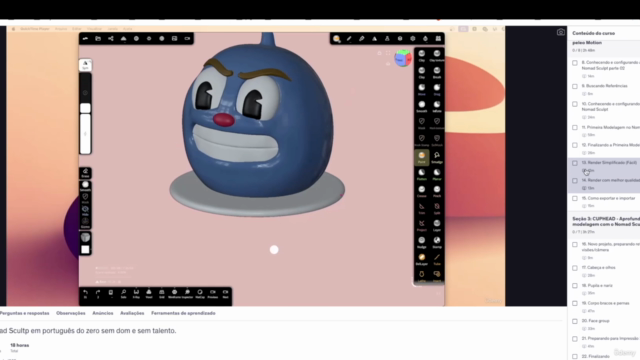
Task: Check lesson 15 Como exportar e importar checkbox
Action: [x=575, y=198]
